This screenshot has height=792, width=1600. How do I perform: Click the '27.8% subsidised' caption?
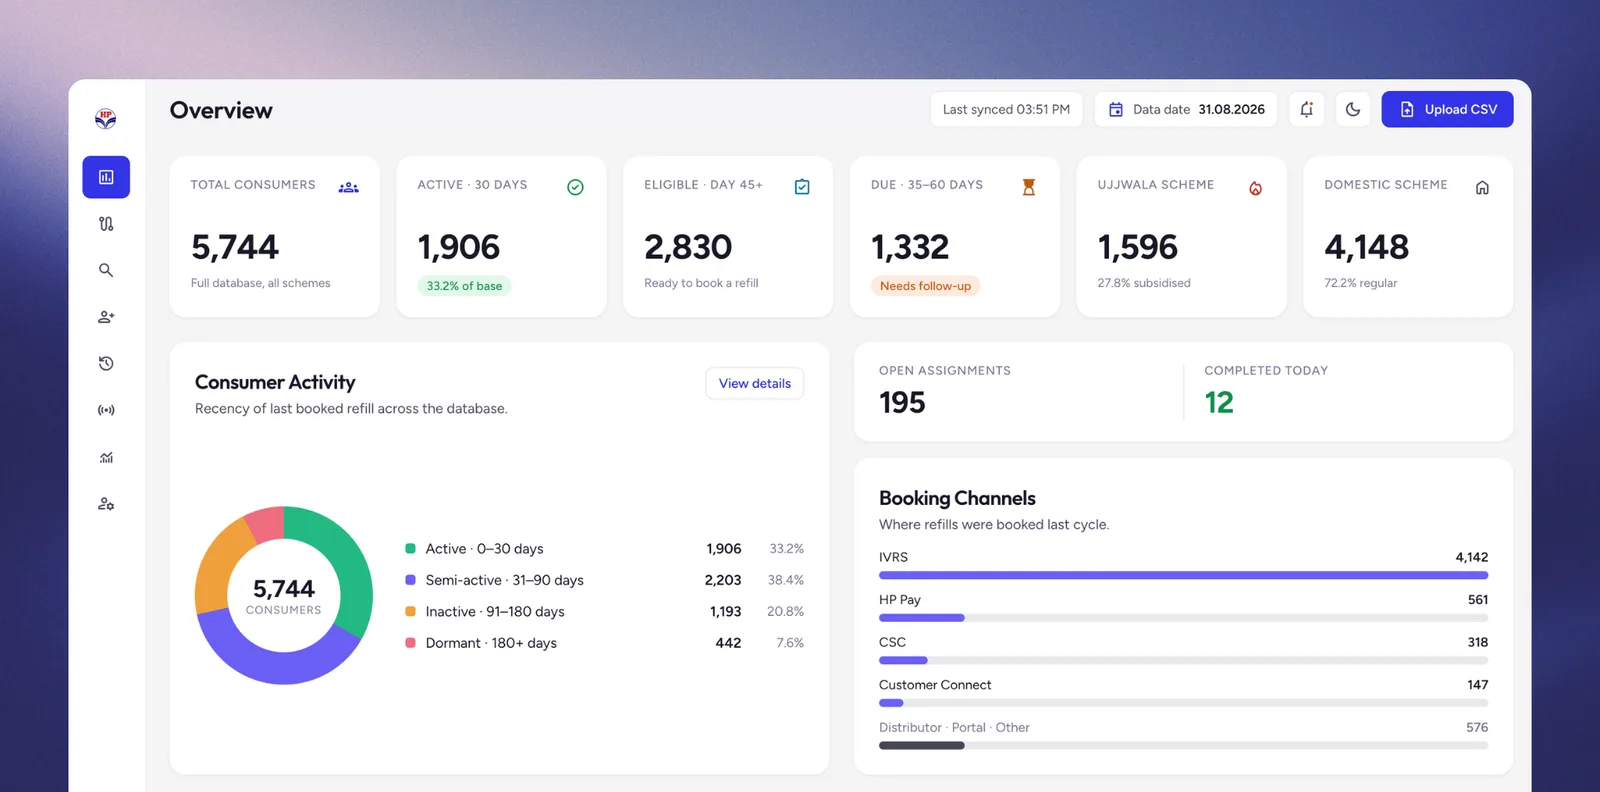click(1144, 283)
